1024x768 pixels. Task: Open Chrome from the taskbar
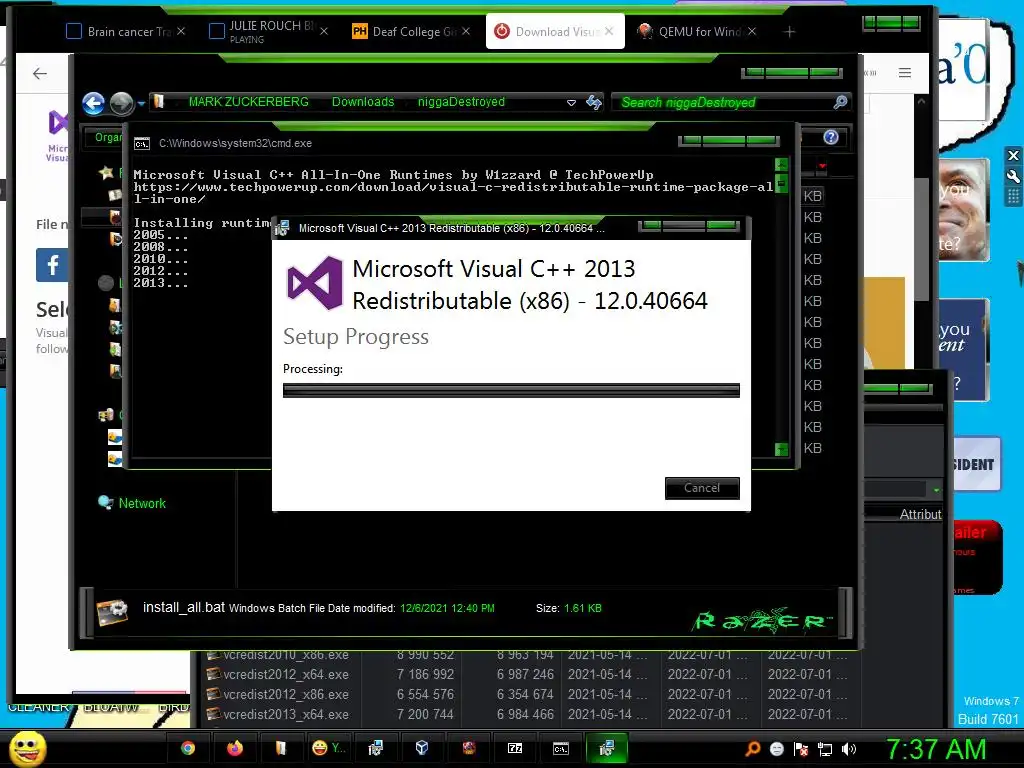coord(188,748)
